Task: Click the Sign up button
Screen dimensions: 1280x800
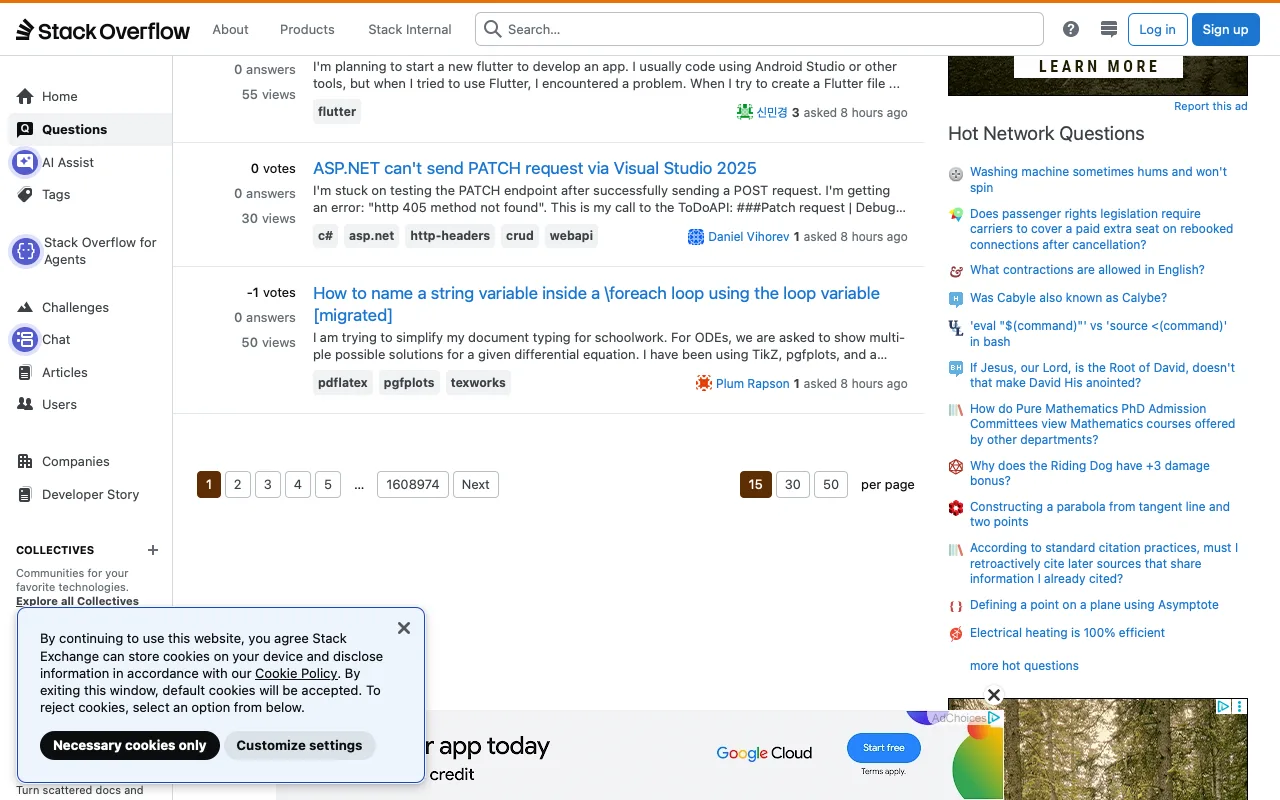Action: tap(1225, 29)
